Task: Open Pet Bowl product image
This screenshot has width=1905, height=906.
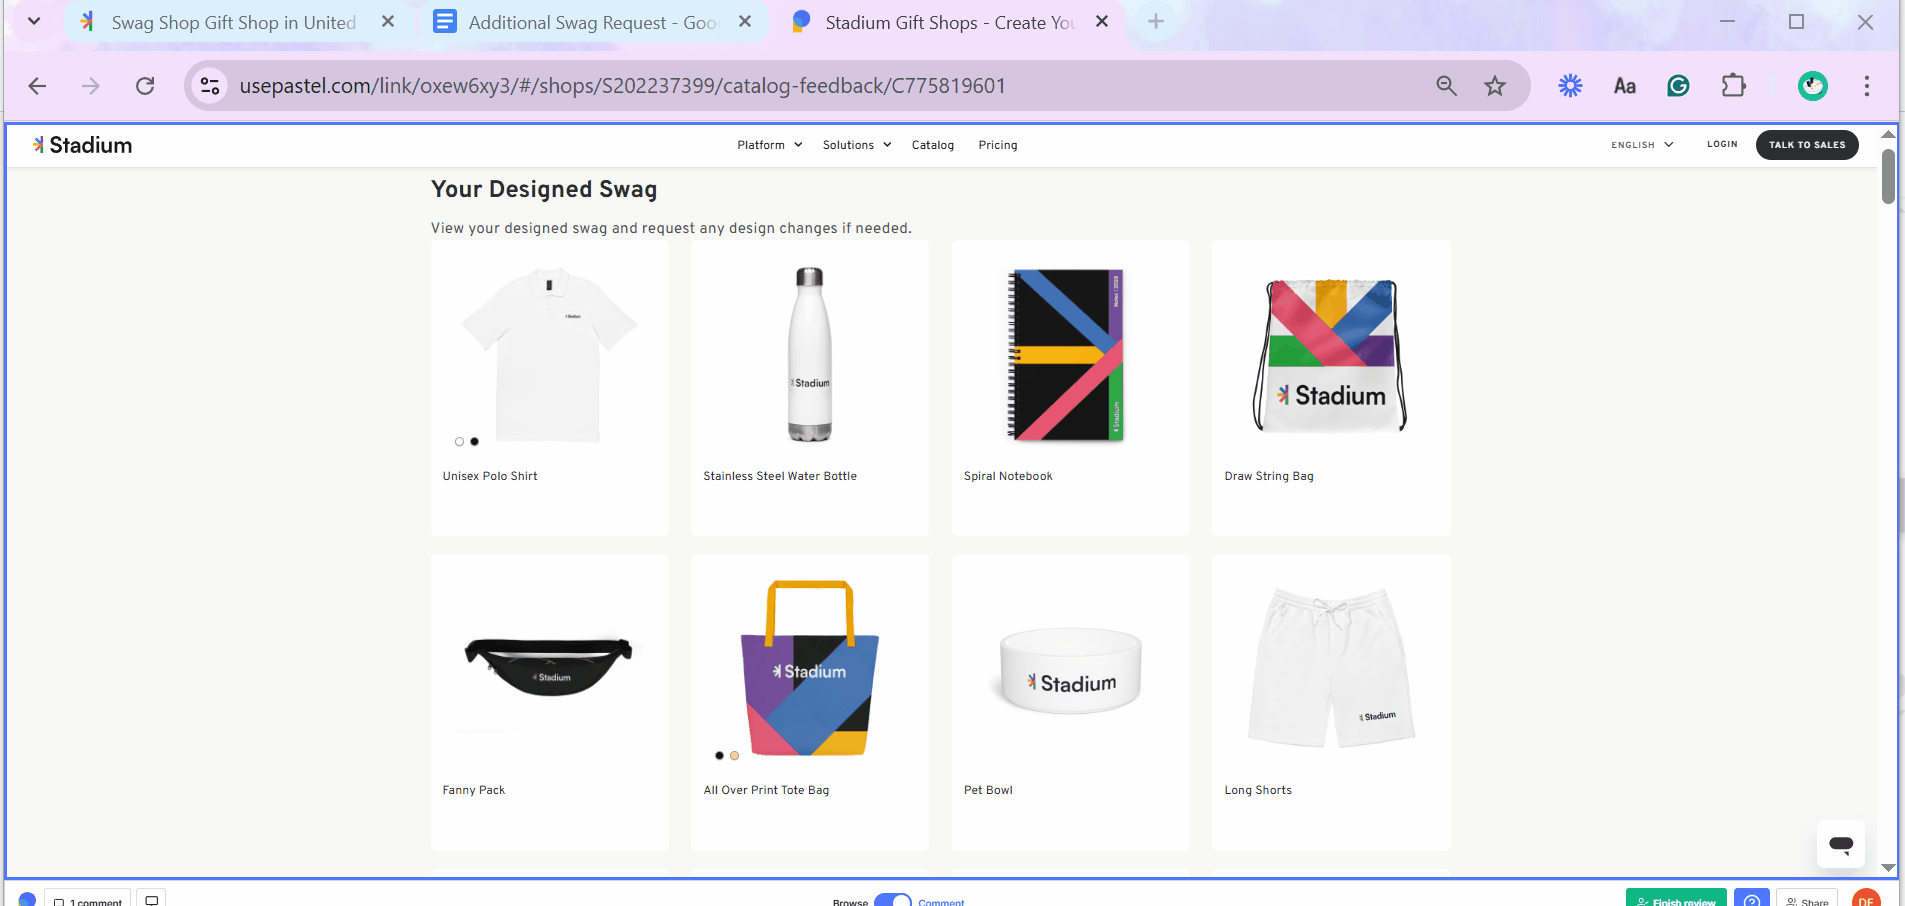Action: coord(1070,670)
